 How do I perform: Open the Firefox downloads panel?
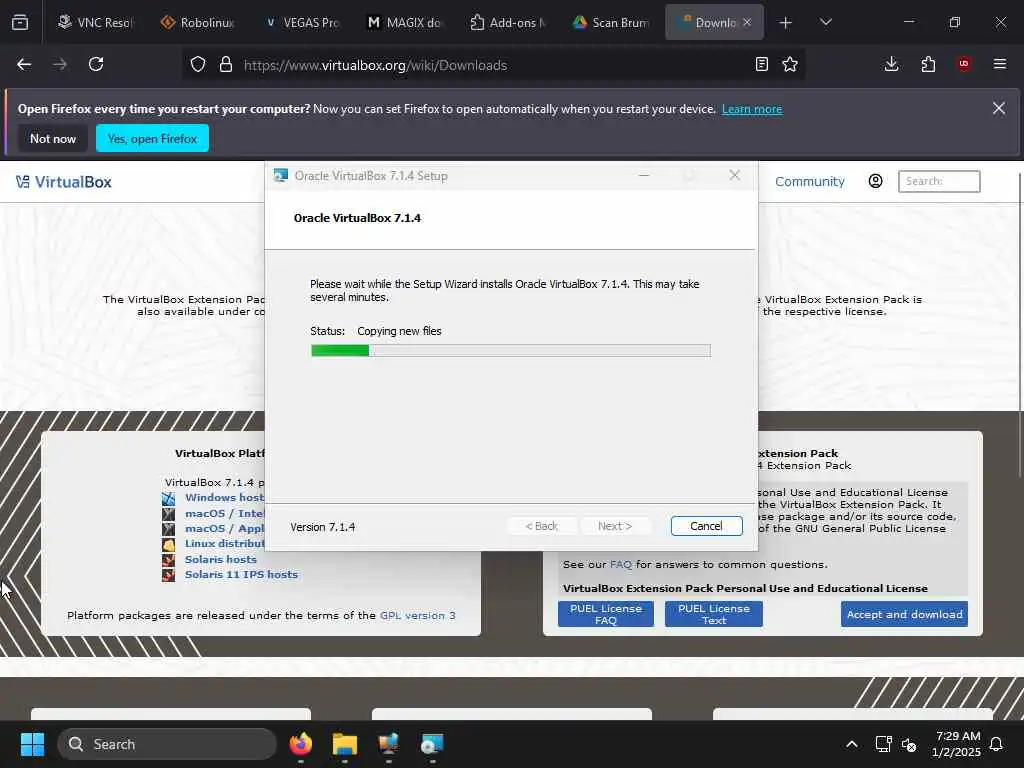(x=891, y=64)
